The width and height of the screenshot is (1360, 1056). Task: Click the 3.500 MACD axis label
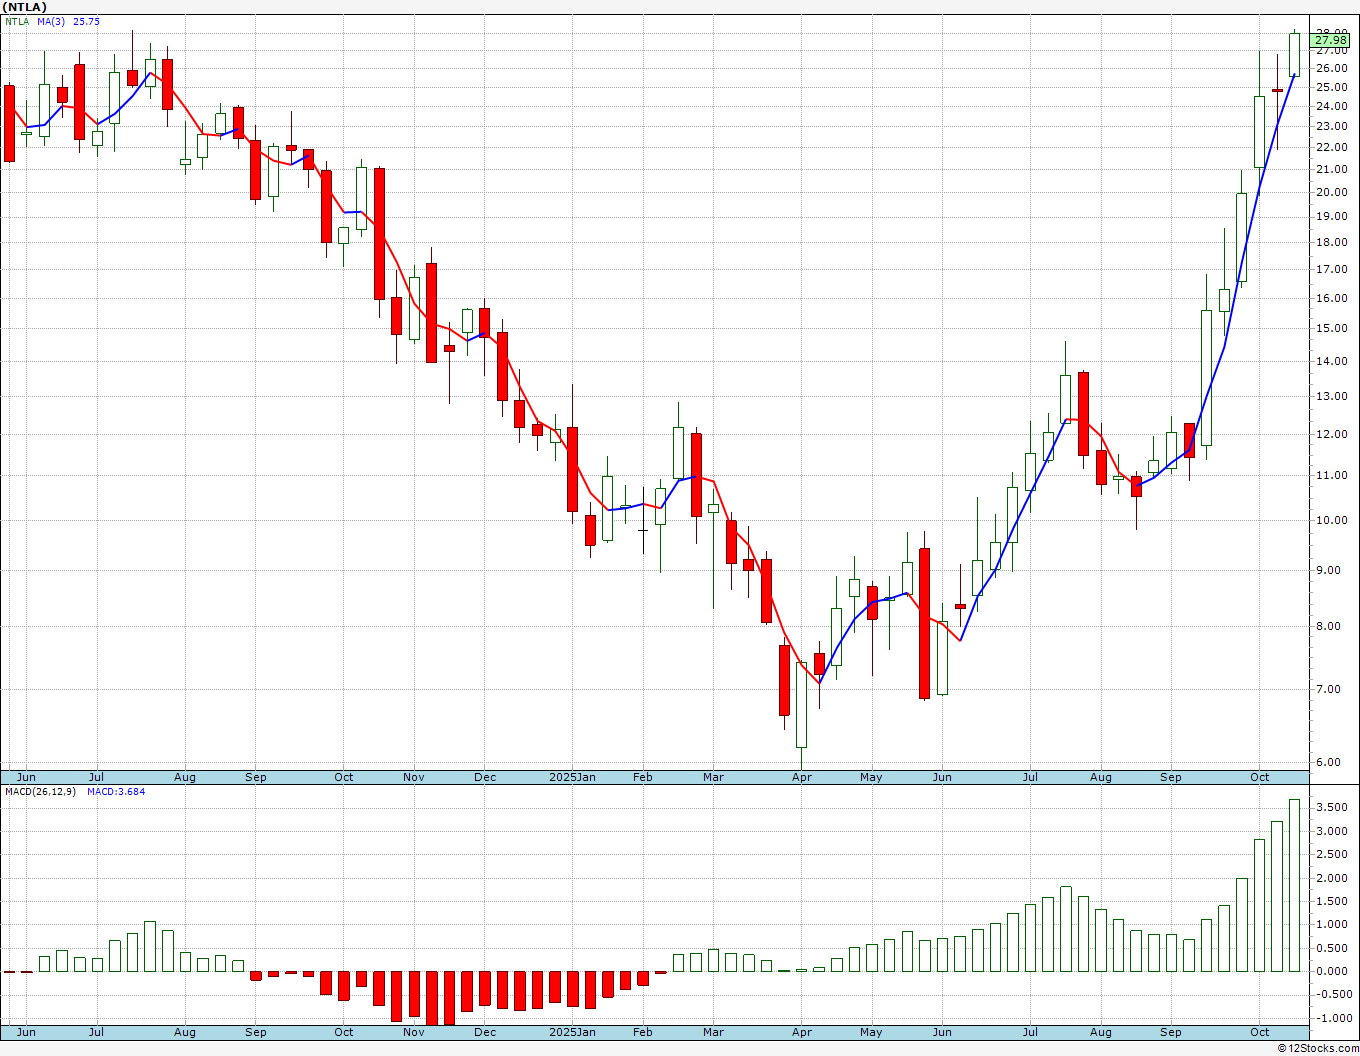point(1331,807)
